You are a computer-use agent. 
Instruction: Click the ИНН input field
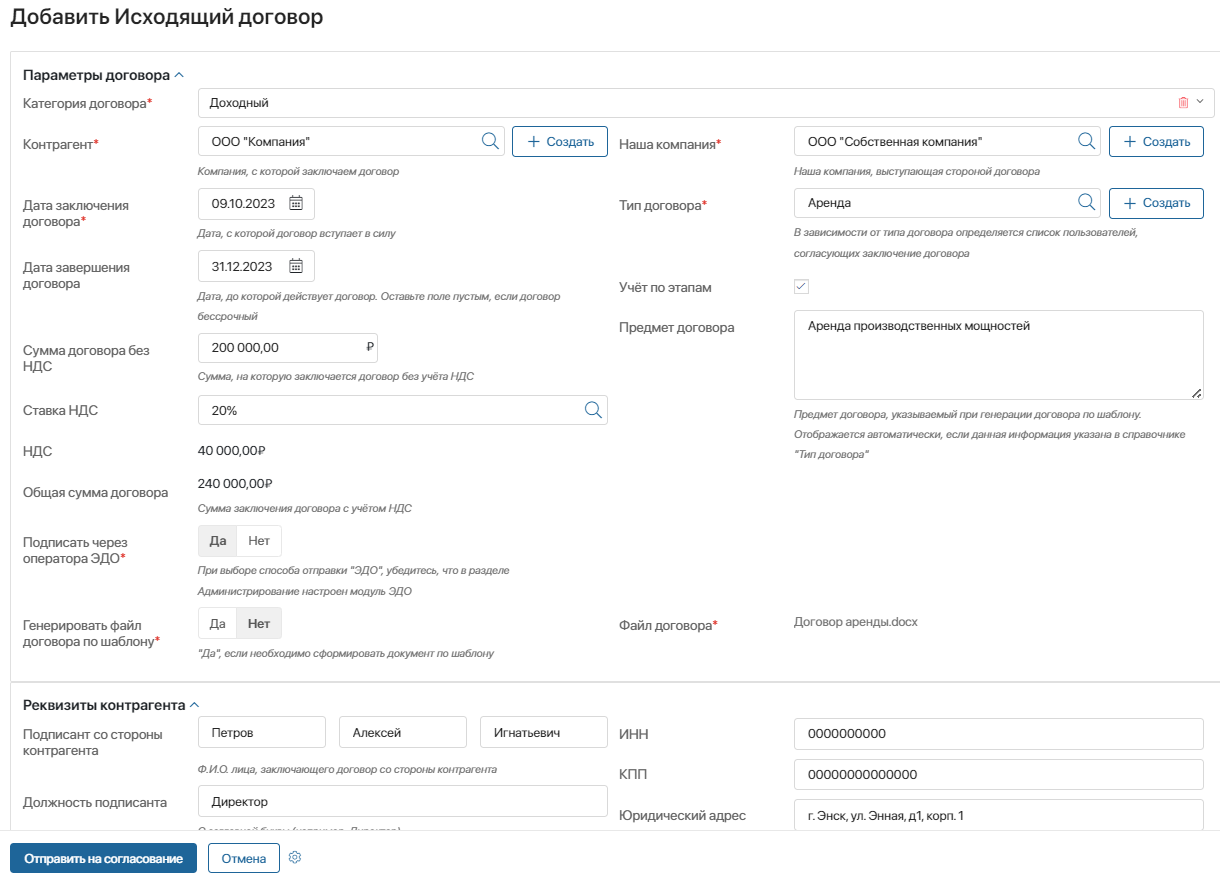(999, 734)
